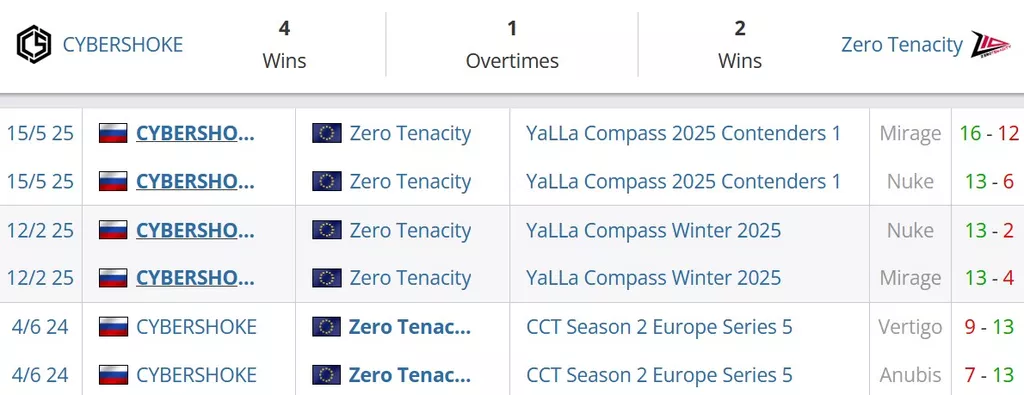
Task: Select bold Zero Tenac... team in Vertigo row
Action: click(x=409, y=326)
